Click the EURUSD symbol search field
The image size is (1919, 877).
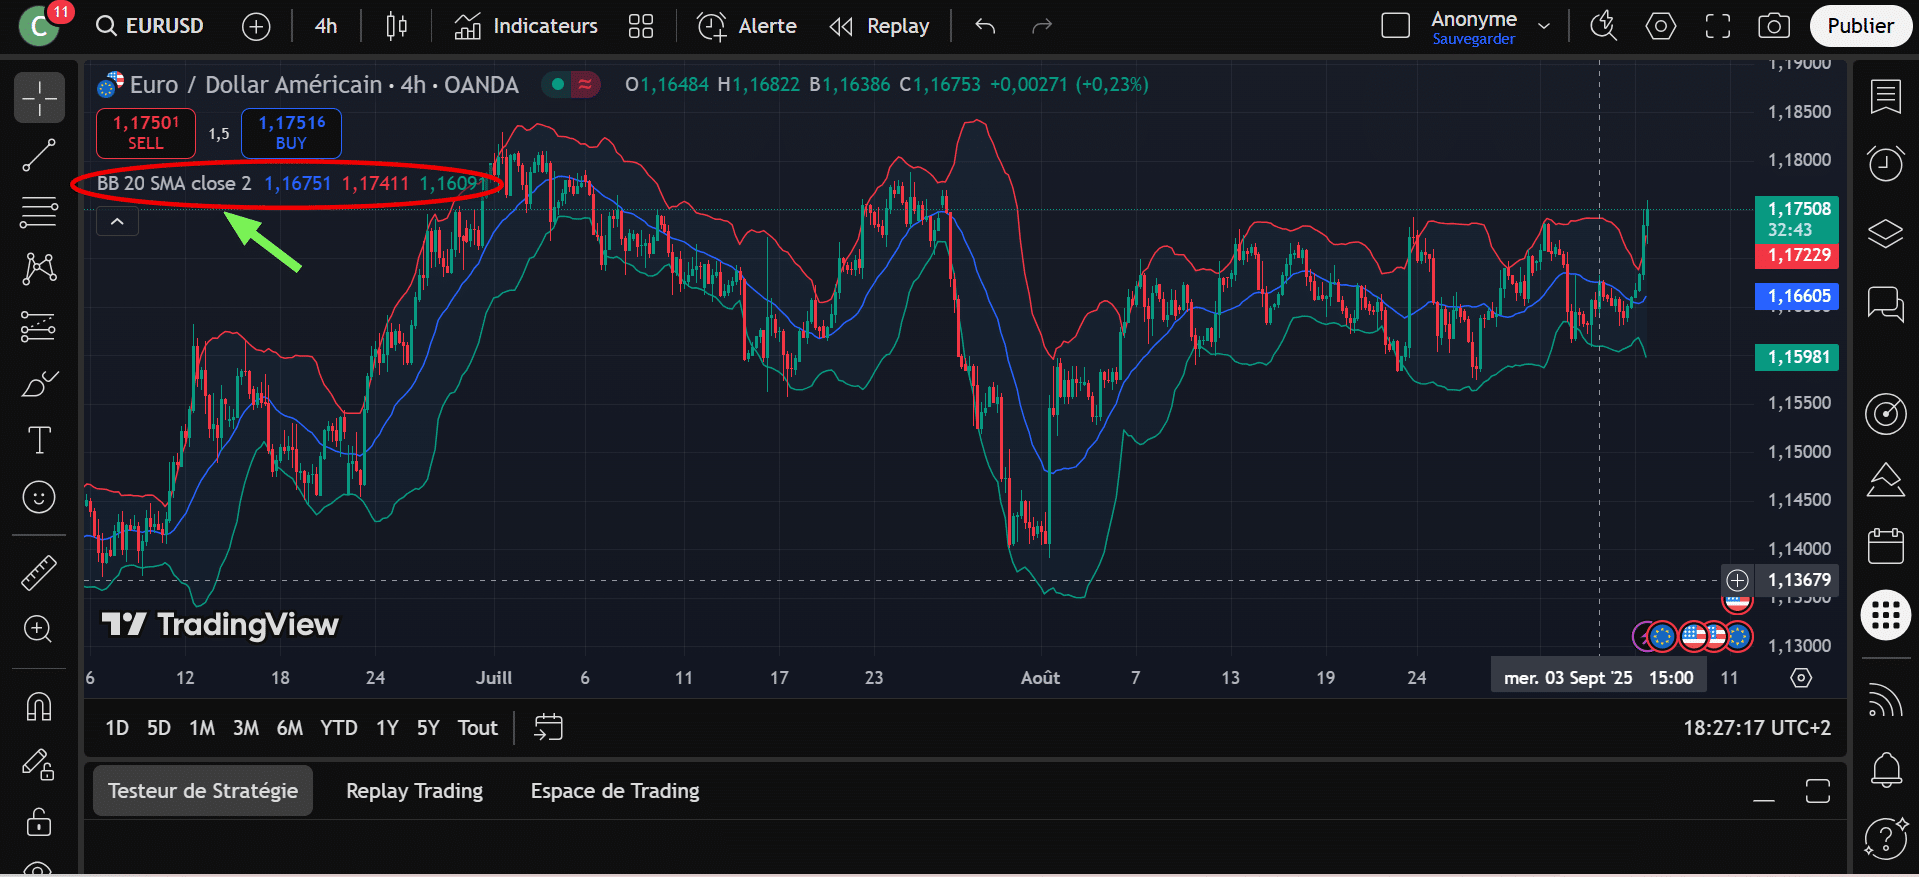coord(151,26)
